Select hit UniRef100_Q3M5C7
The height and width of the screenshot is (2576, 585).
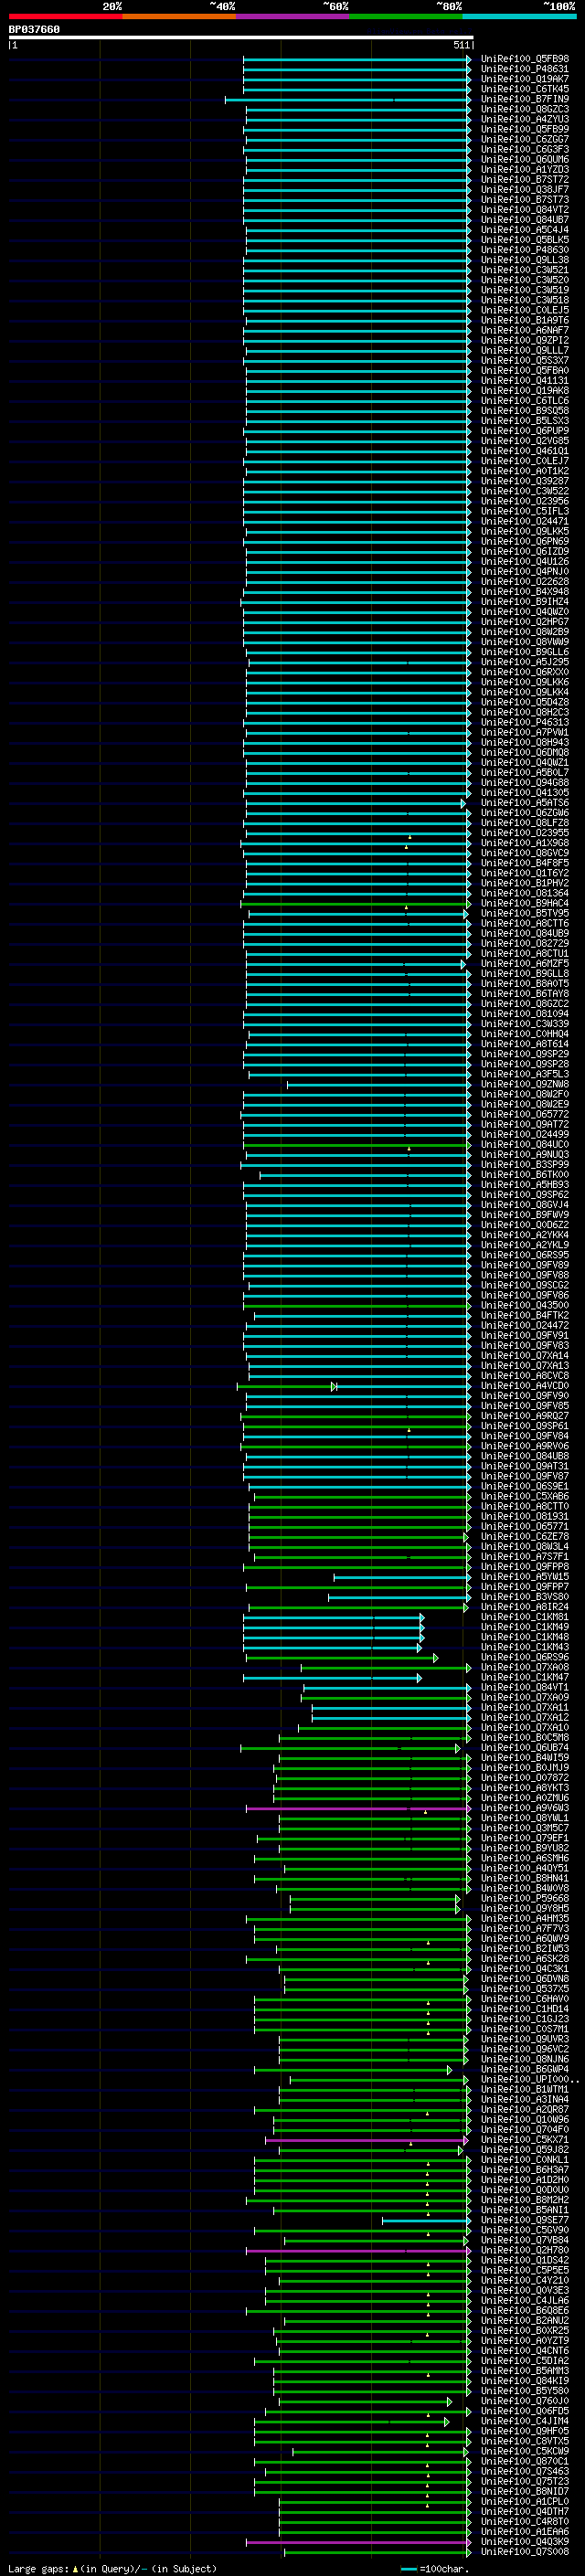coord(525,1828)
